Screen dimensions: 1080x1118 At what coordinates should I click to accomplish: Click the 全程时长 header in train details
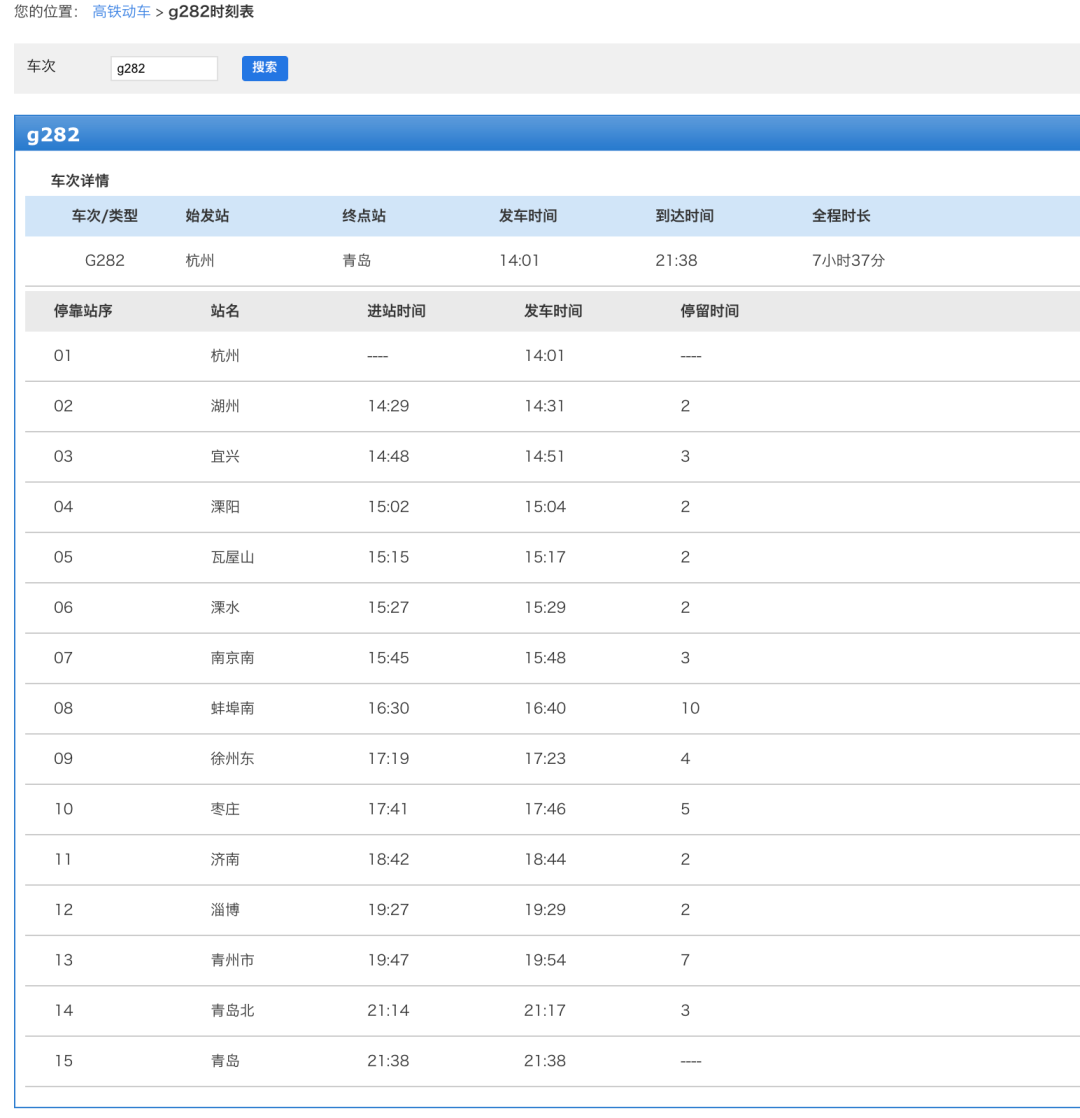point(841,216)
